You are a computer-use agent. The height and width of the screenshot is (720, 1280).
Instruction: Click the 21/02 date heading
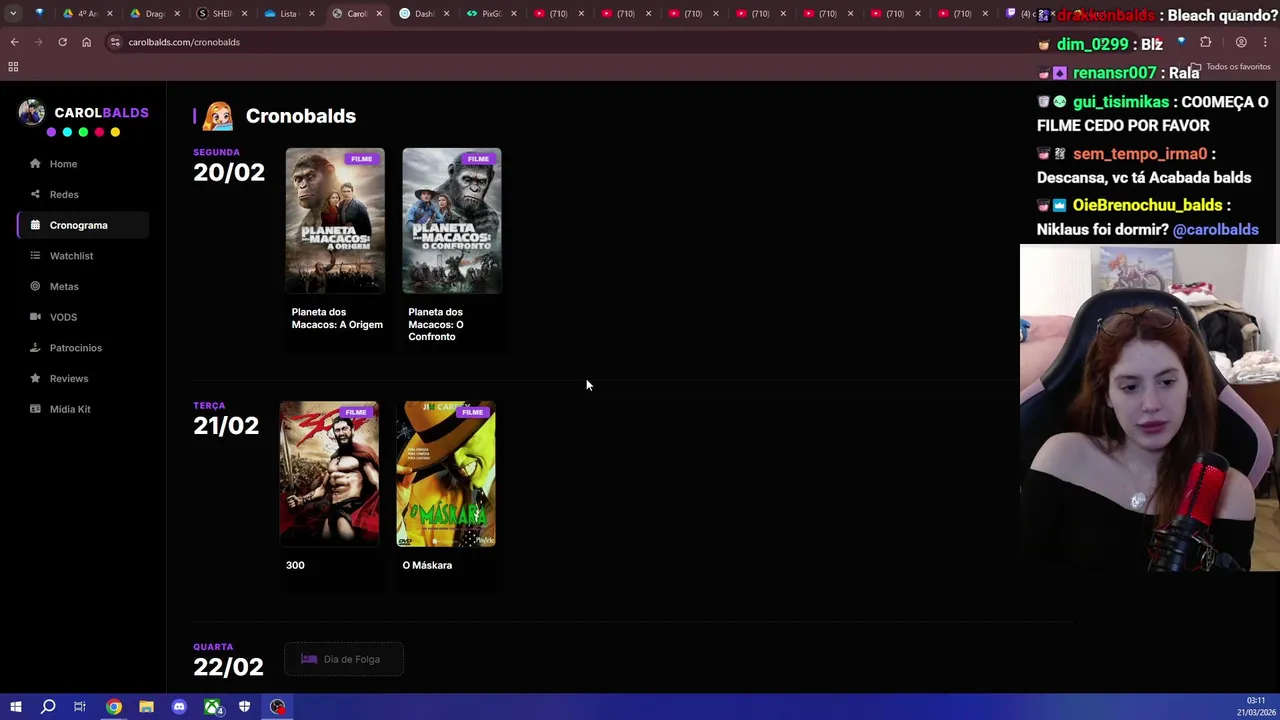(x=226, y=426)
